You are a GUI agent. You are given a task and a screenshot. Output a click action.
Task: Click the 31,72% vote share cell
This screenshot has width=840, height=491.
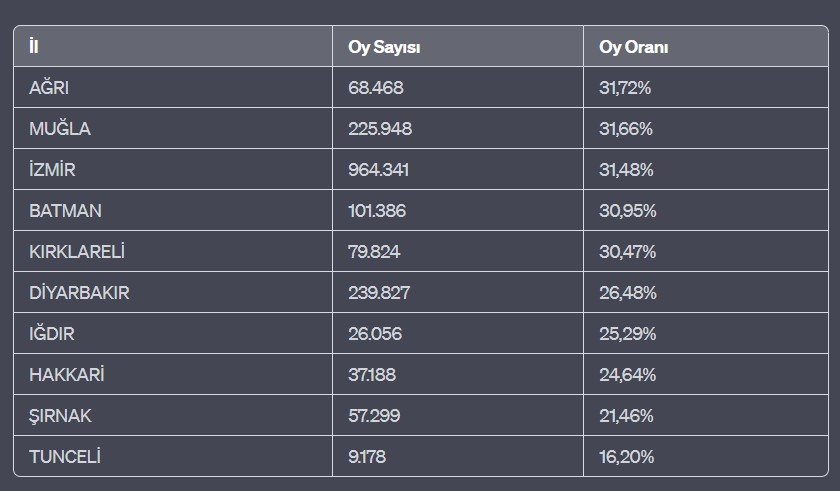(x=625, y=88)
